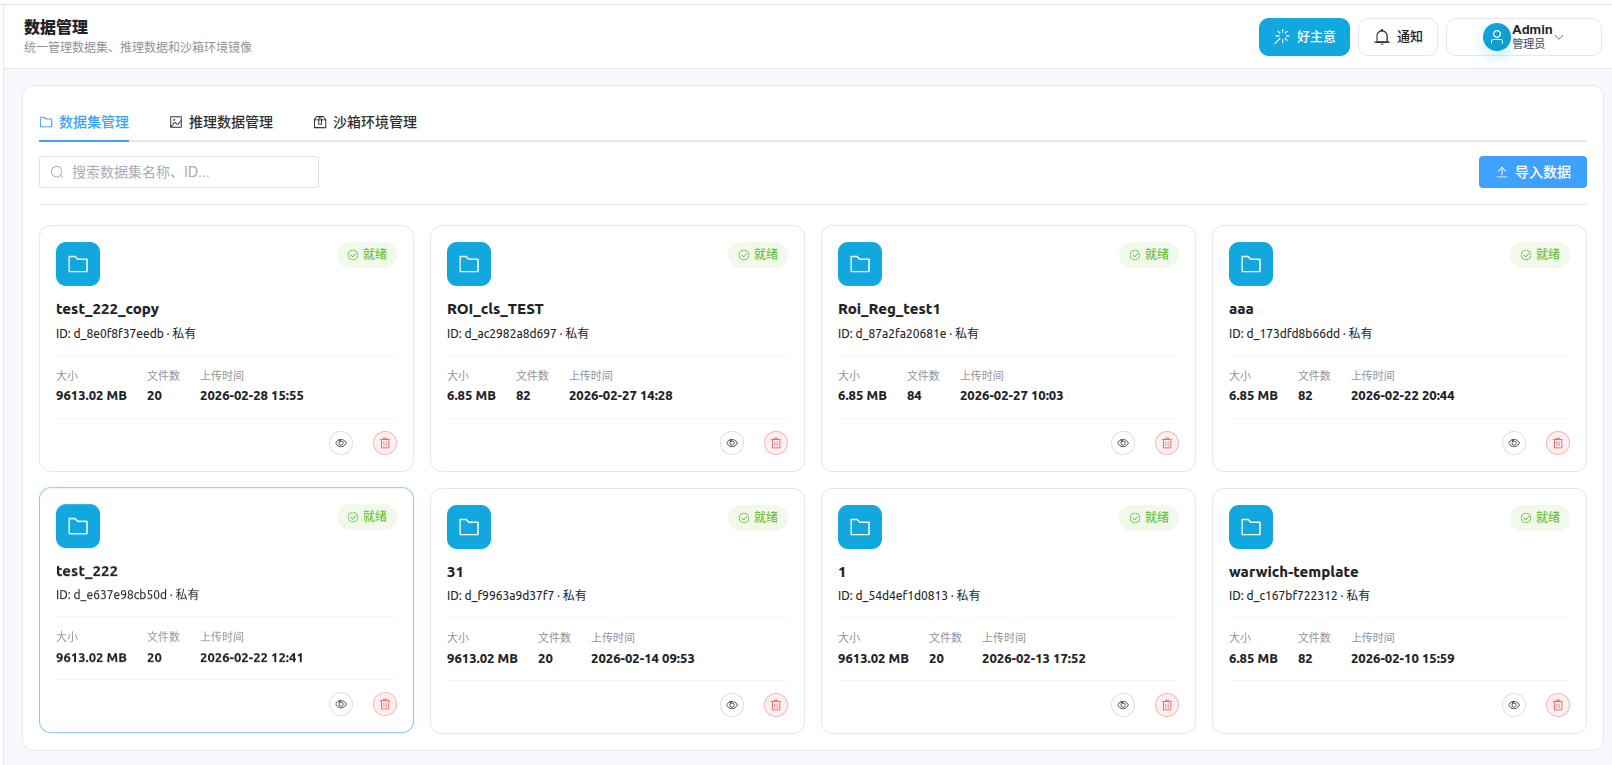The image size is (1612, 765).
Task: Open the 通知 notifications button
Action: pos(1397,37)
